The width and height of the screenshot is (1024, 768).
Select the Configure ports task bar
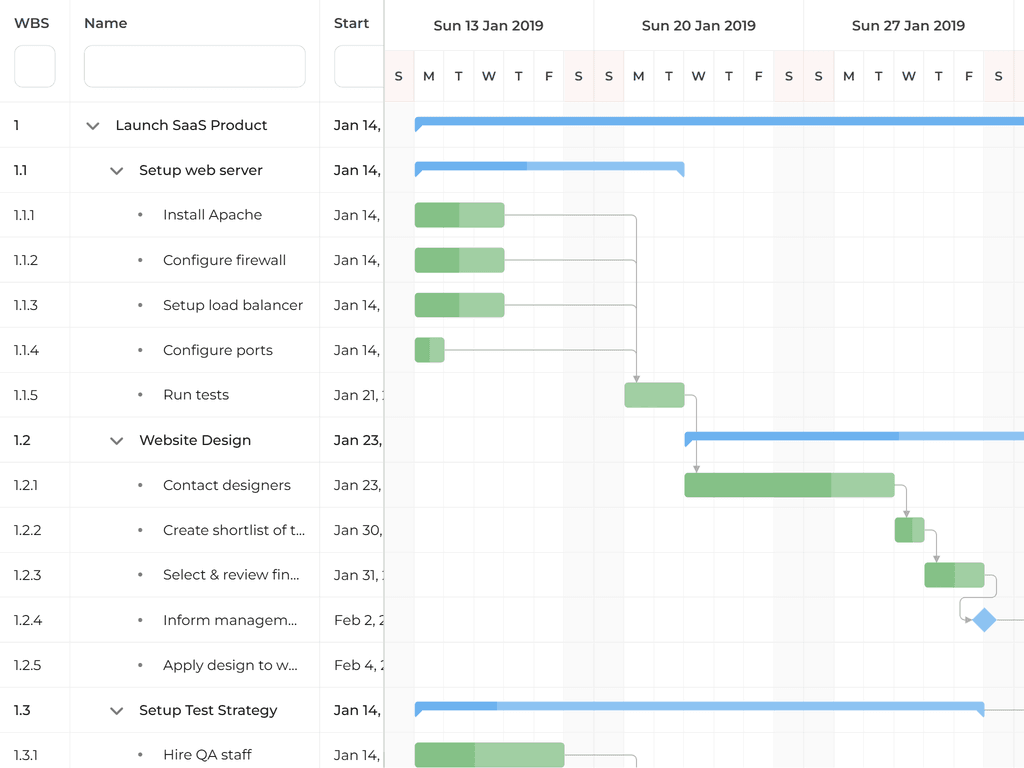coord(429,350)
